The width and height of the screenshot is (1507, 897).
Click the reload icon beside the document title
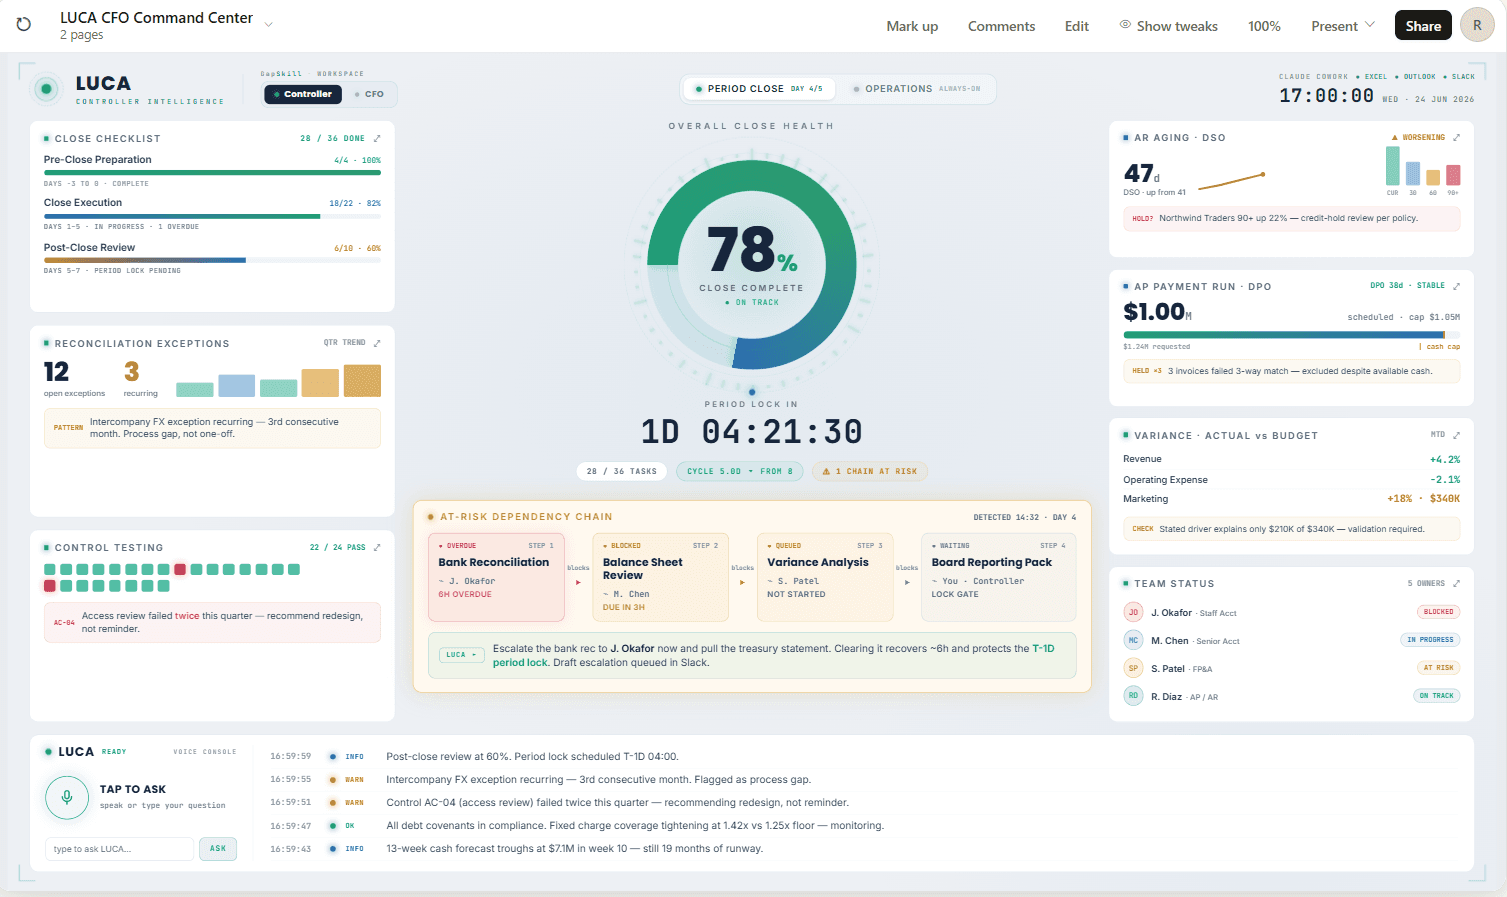tap(24, 24)
